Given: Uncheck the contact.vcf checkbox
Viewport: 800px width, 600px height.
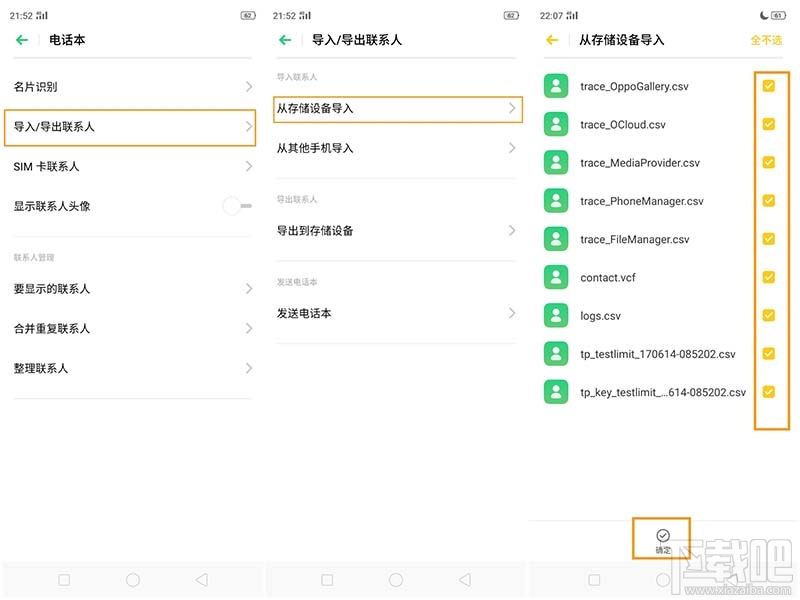Looking at the screenshot, I should 769,277.
